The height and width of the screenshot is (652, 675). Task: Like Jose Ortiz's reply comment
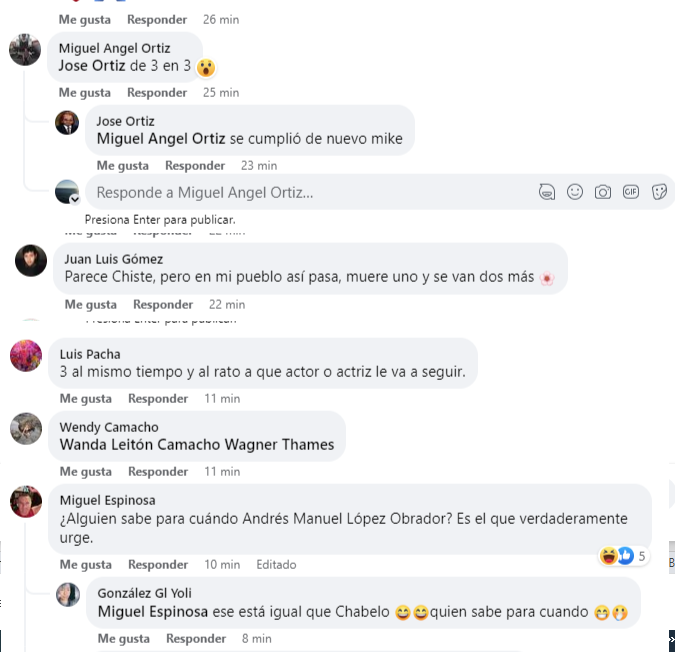[123, 166]
